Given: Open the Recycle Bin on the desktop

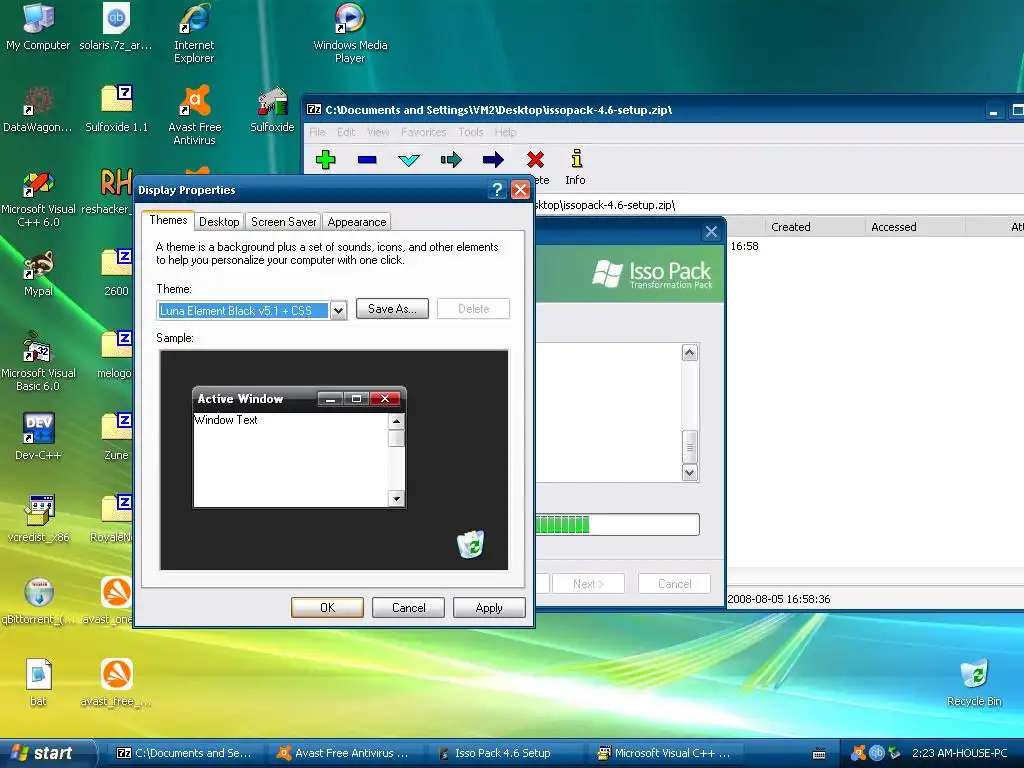Looking at the screenshot, I should pyautogui.click(x=974, y=682).
